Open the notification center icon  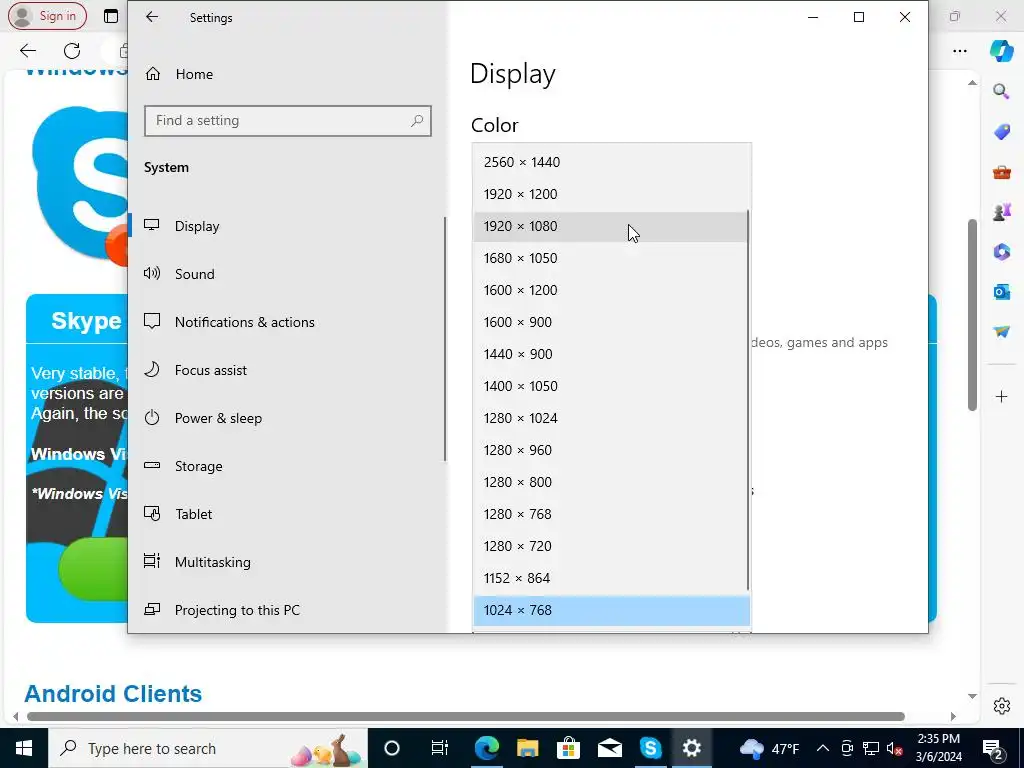coord(993,748)
